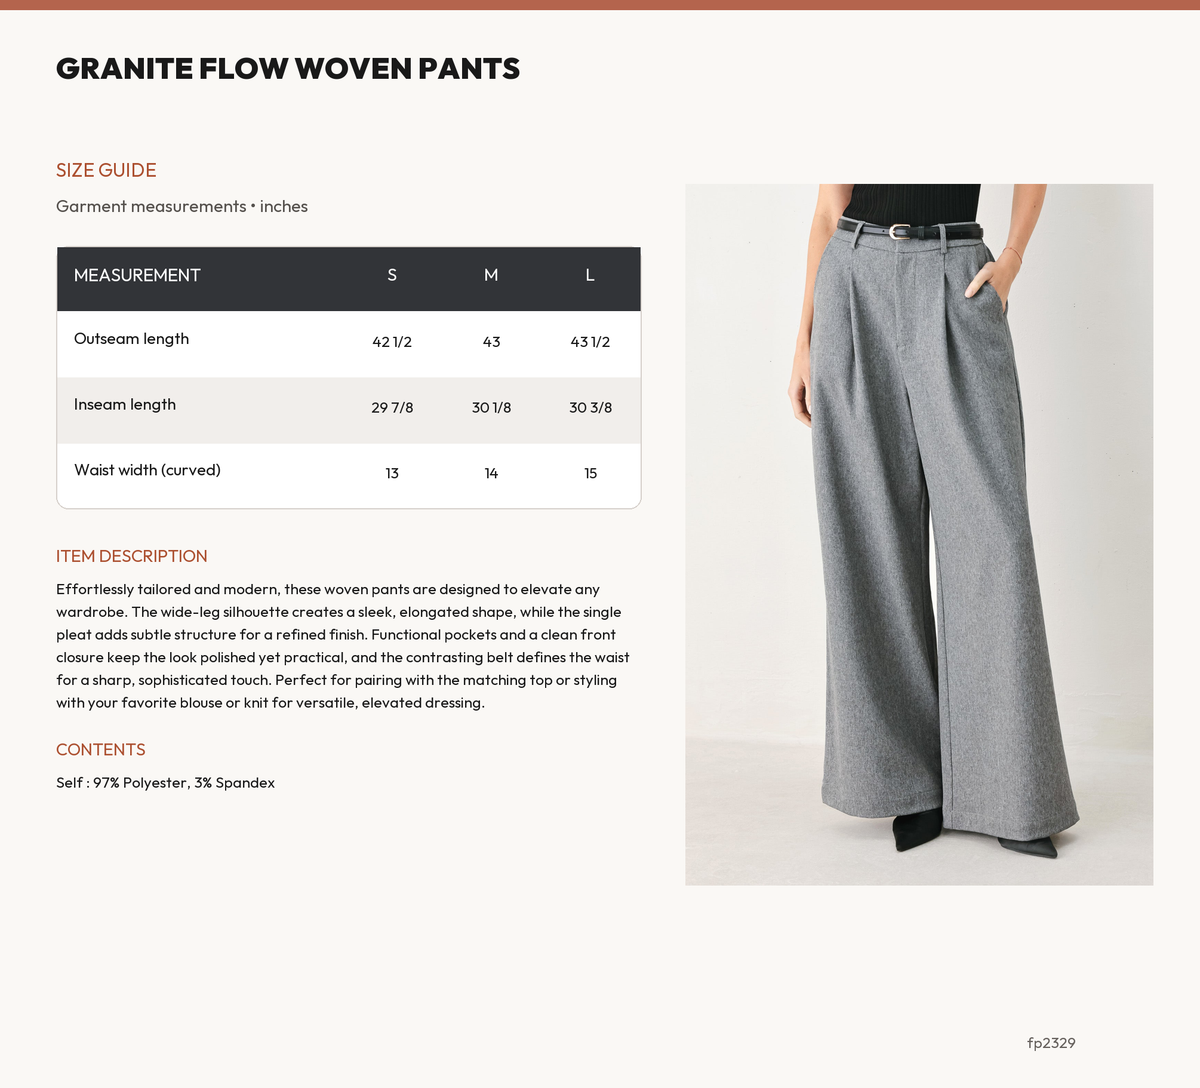1200x1088 pixels.
Task: Click waist width value 15
Action: pos(590,473)
